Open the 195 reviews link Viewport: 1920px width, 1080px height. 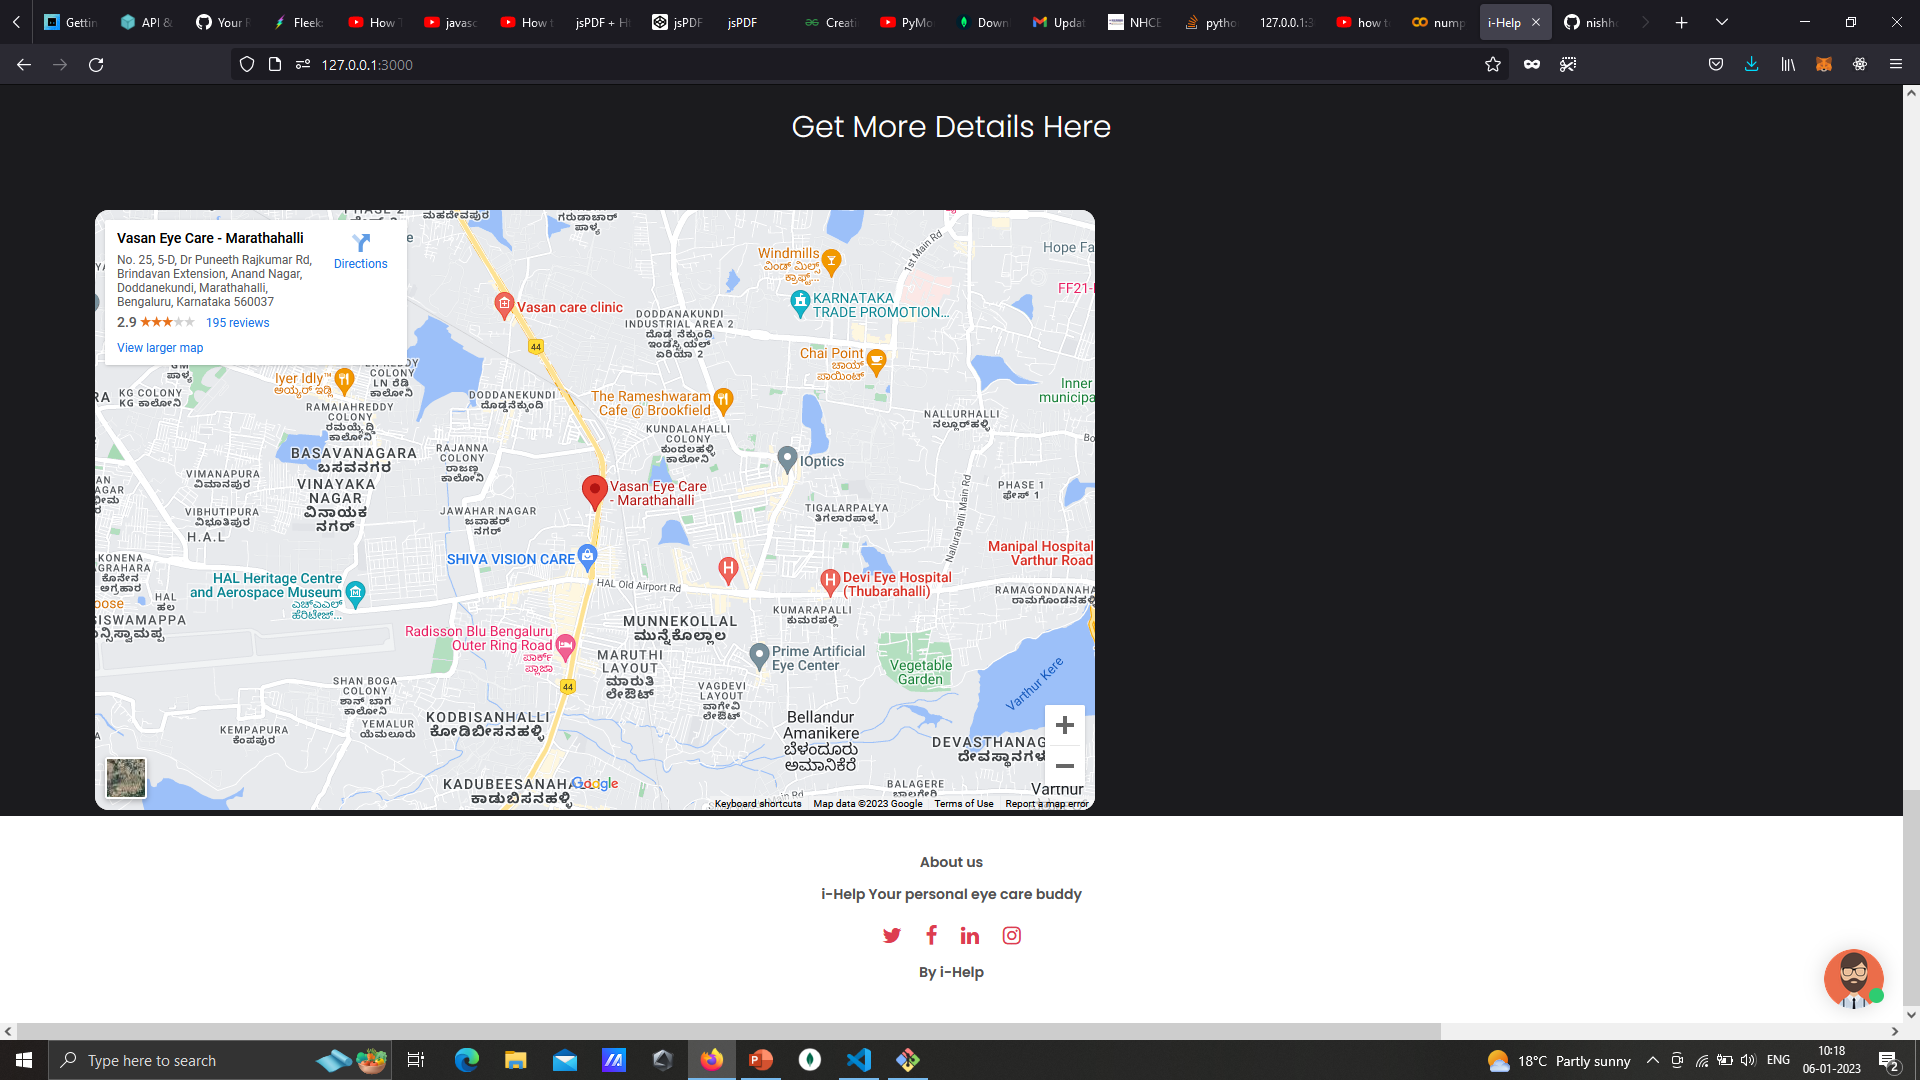[x=238, y=323]
